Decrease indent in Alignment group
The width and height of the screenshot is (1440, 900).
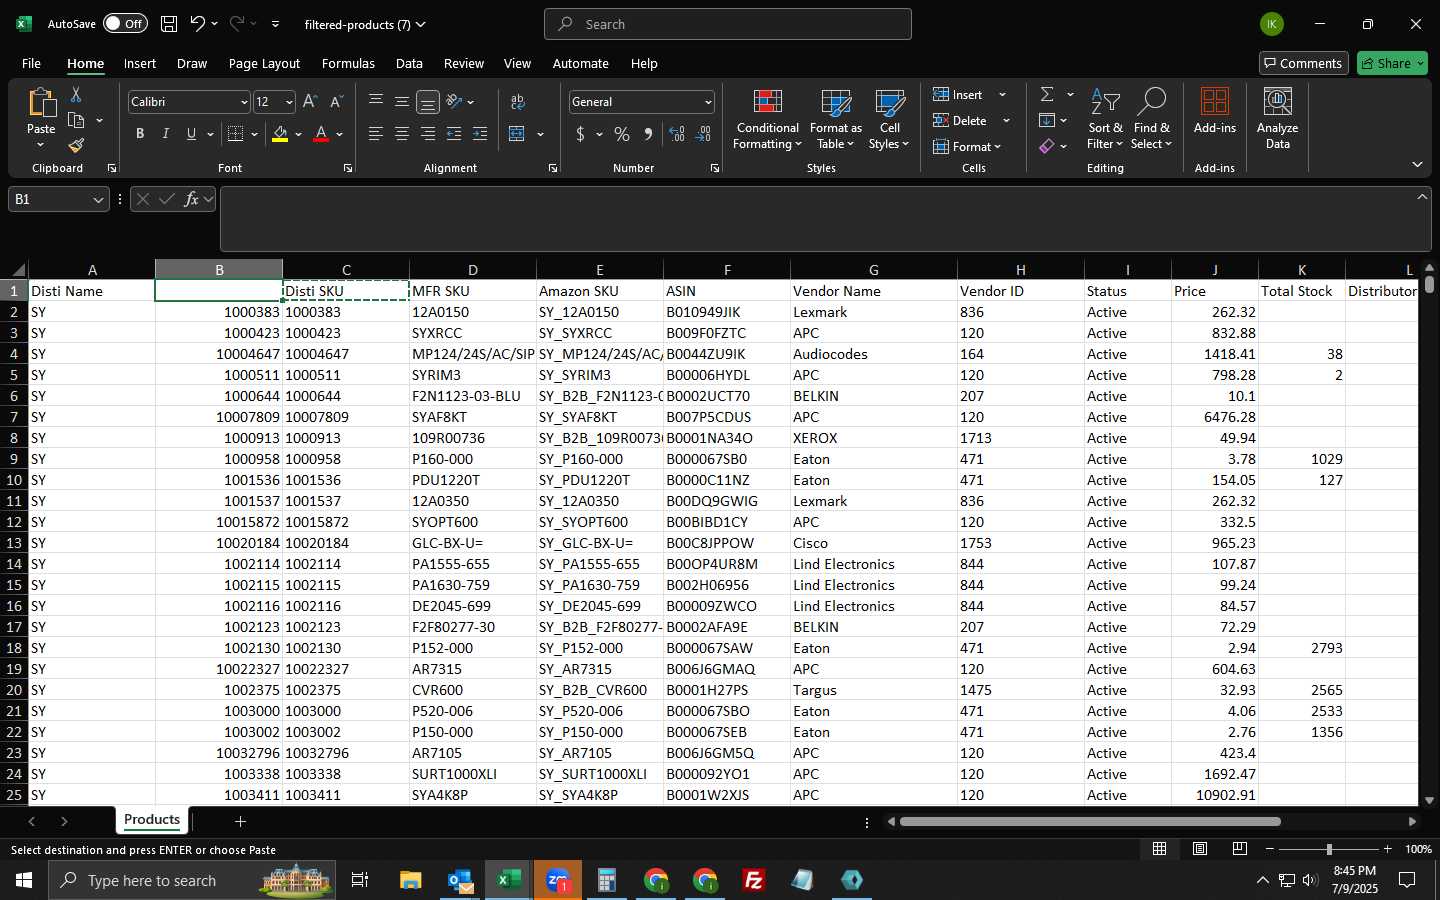pos(454,134)
